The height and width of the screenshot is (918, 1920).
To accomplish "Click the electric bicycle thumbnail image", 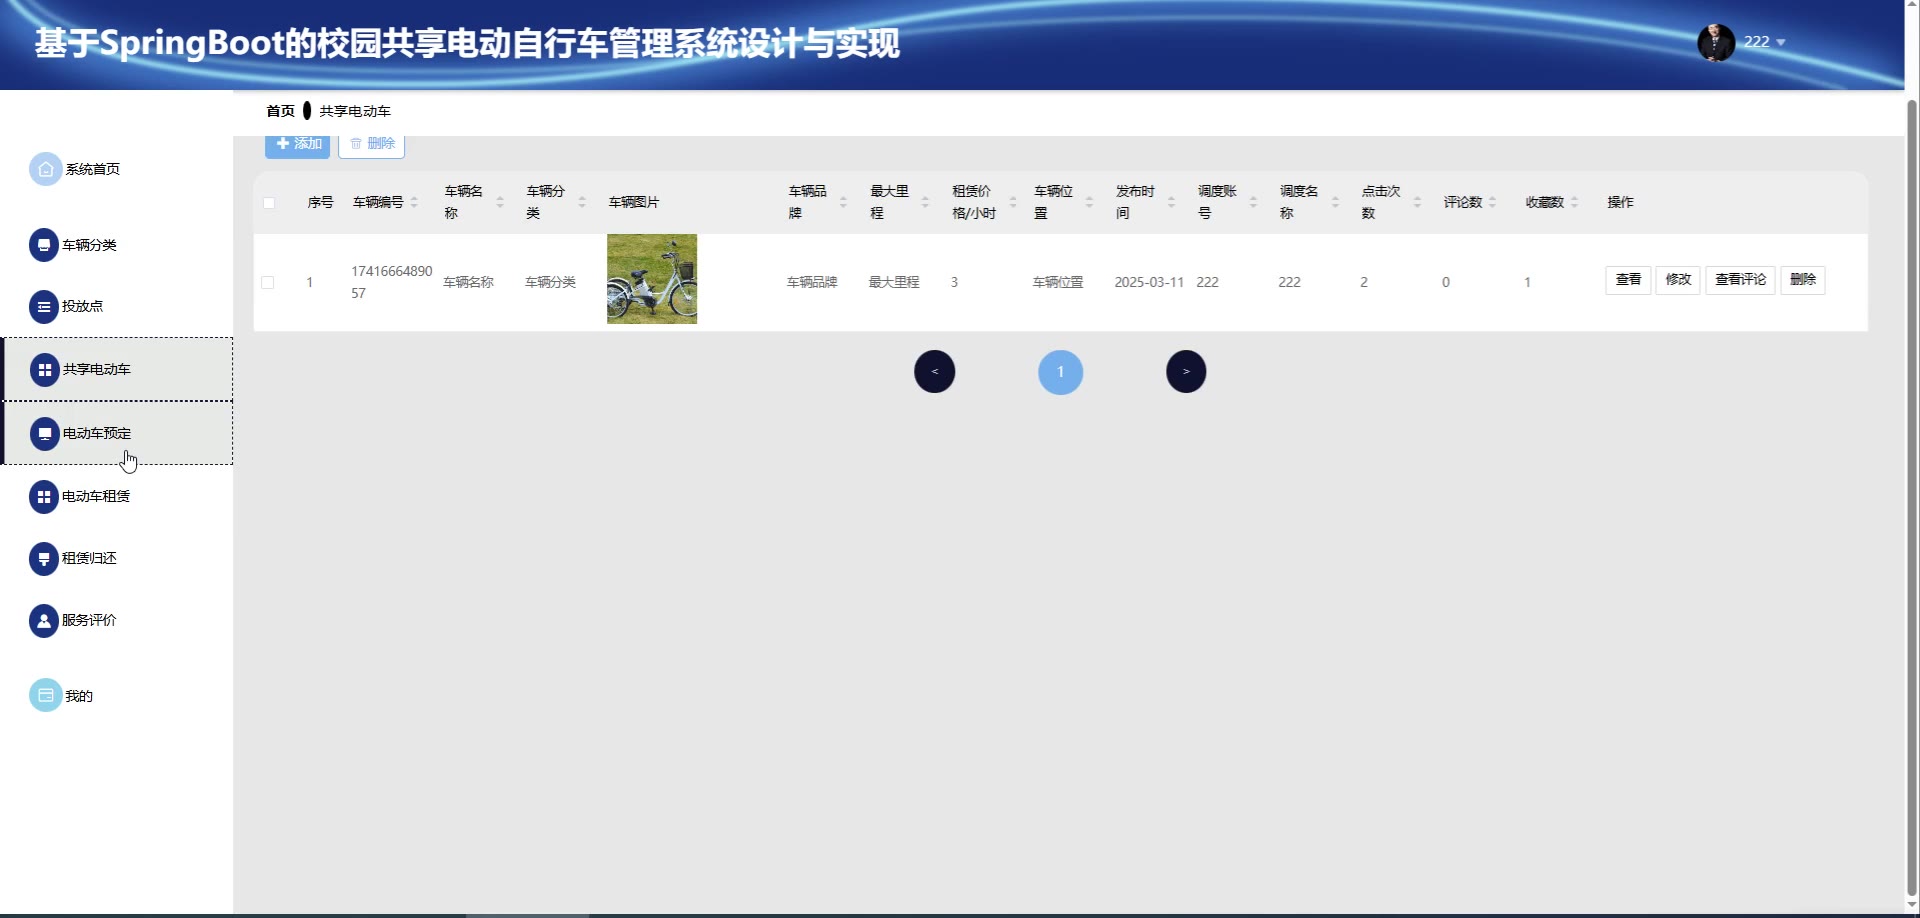I will 652,279.
